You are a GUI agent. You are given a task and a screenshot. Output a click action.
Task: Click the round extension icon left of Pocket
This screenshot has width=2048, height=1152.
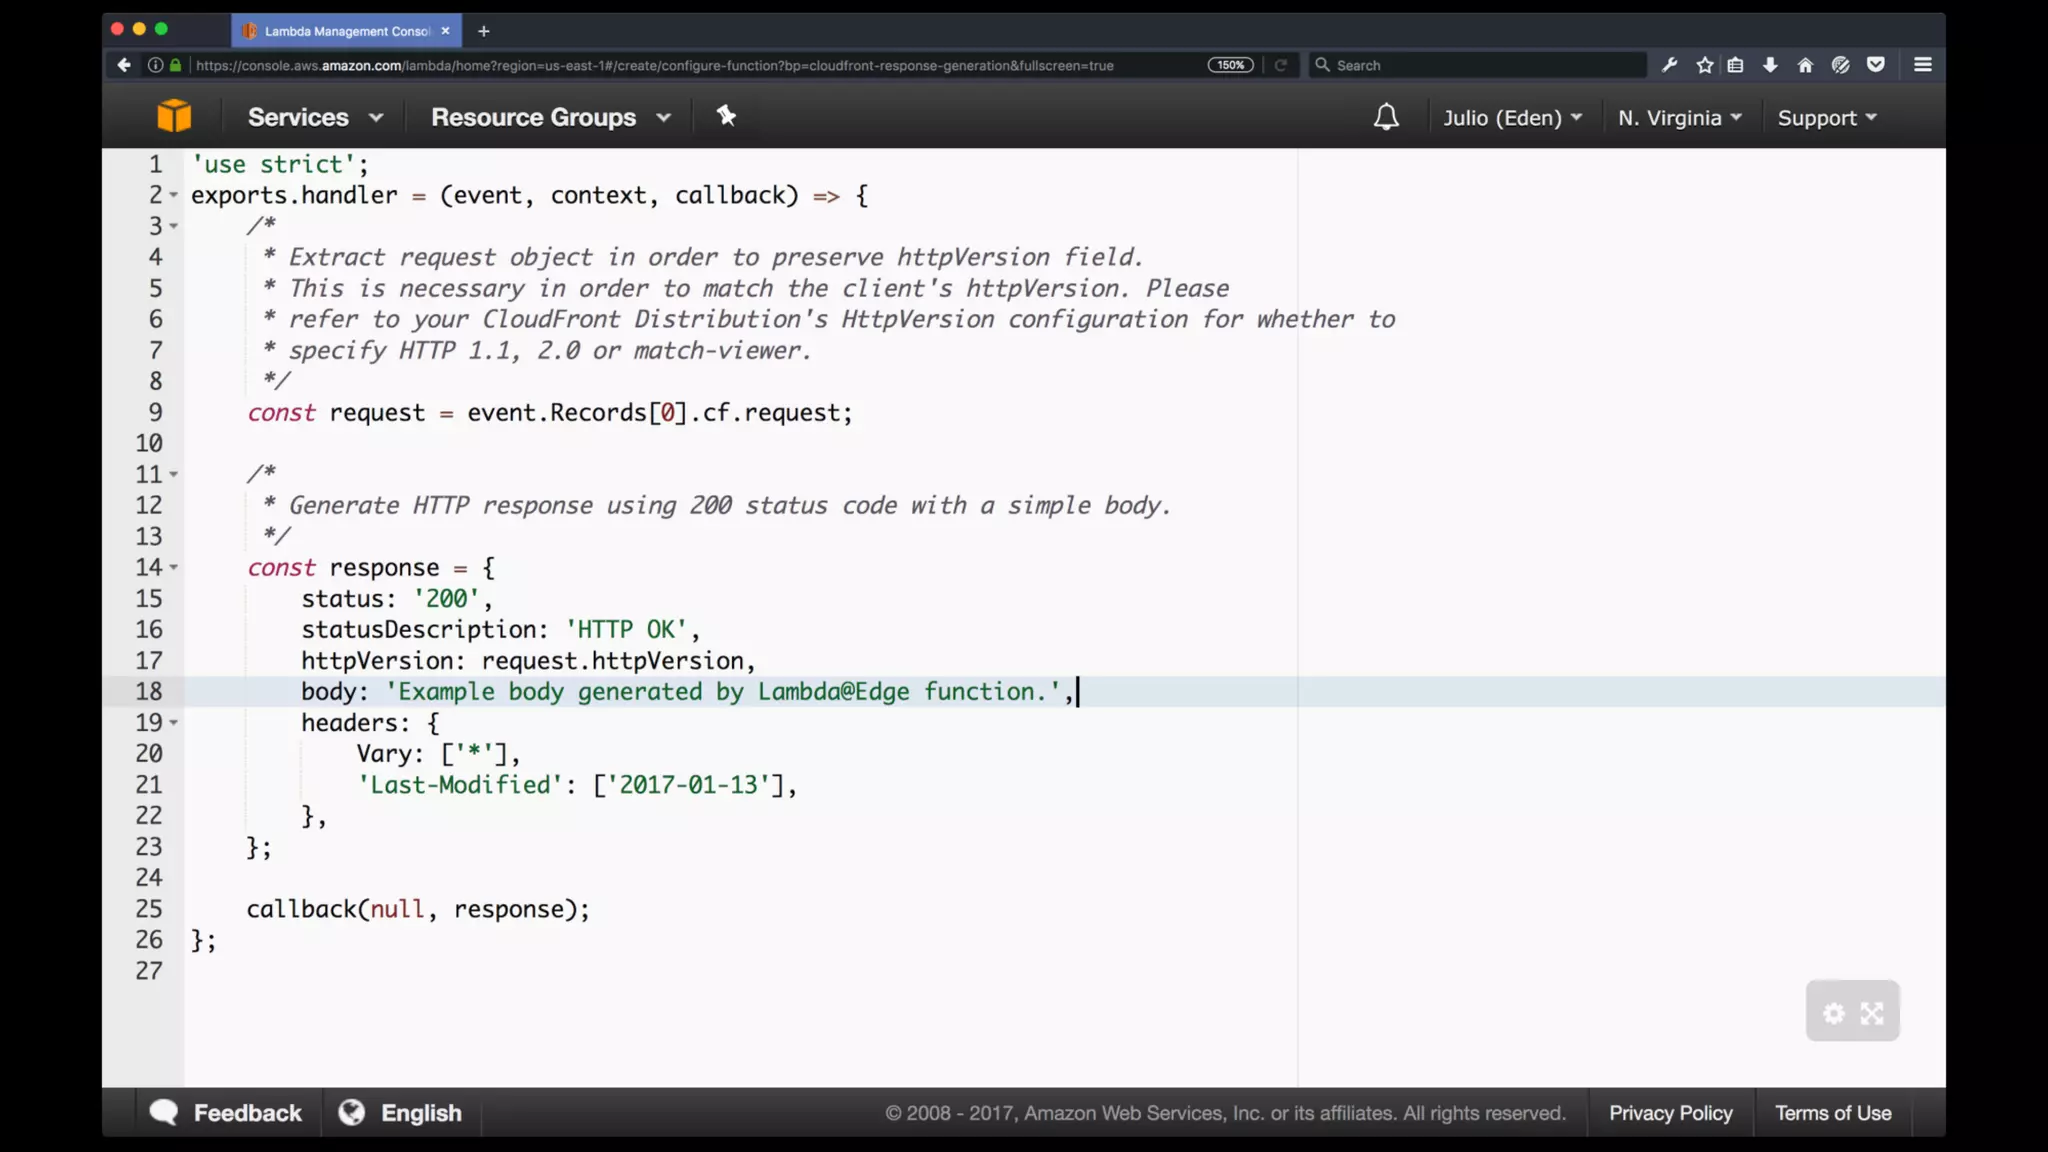1840,65
